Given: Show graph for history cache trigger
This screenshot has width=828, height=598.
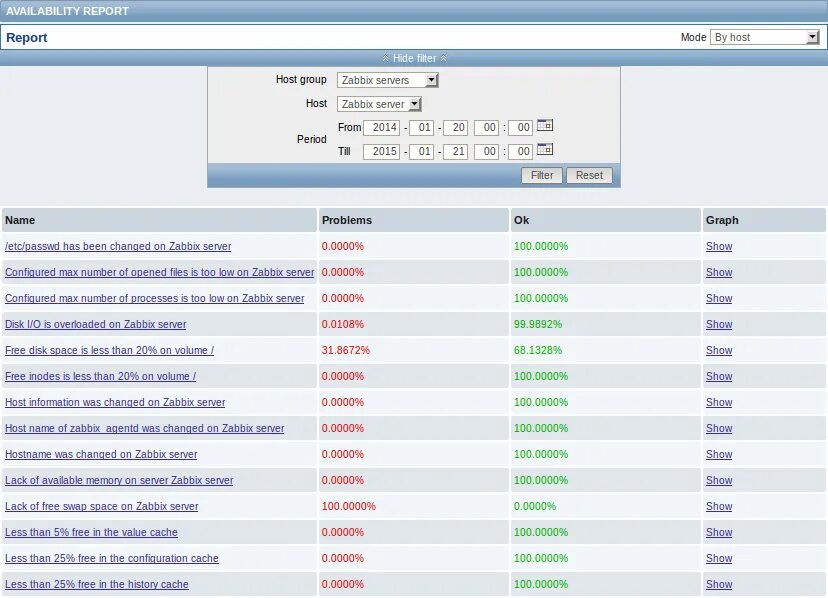Looking at the screenshot, I should (x=719, y=584).
